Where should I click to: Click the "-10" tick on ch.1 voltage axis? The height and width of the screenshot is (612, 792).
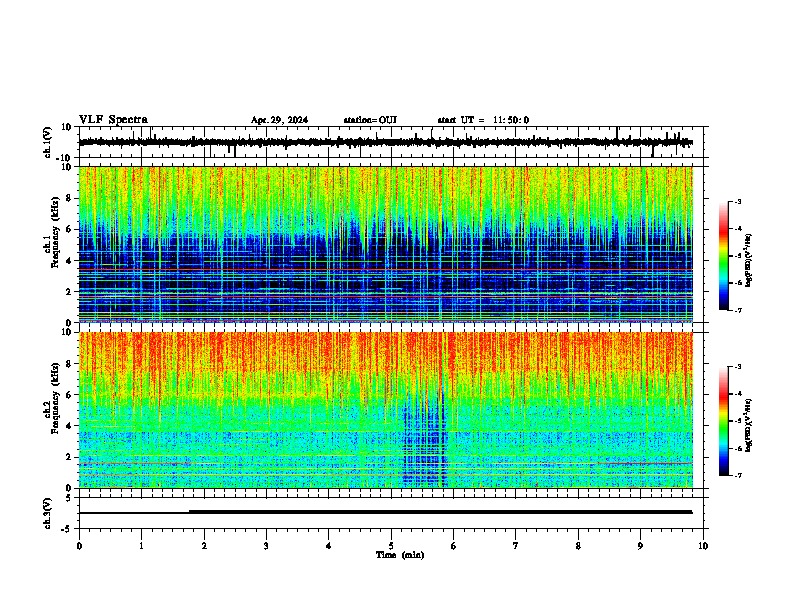coord(64,158)
